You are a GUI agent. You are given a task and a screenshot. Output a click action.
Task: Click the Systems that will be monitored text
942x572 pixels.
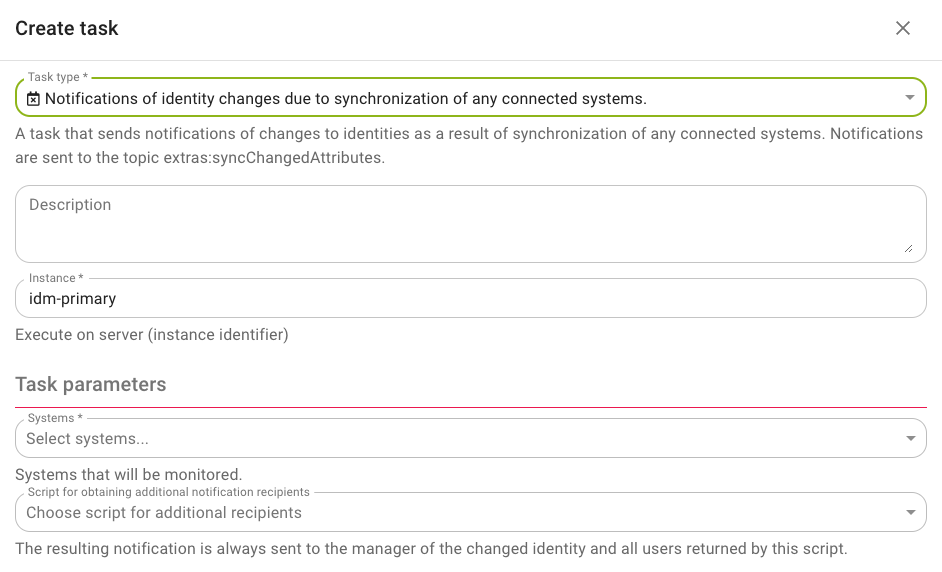coord(129,475)
